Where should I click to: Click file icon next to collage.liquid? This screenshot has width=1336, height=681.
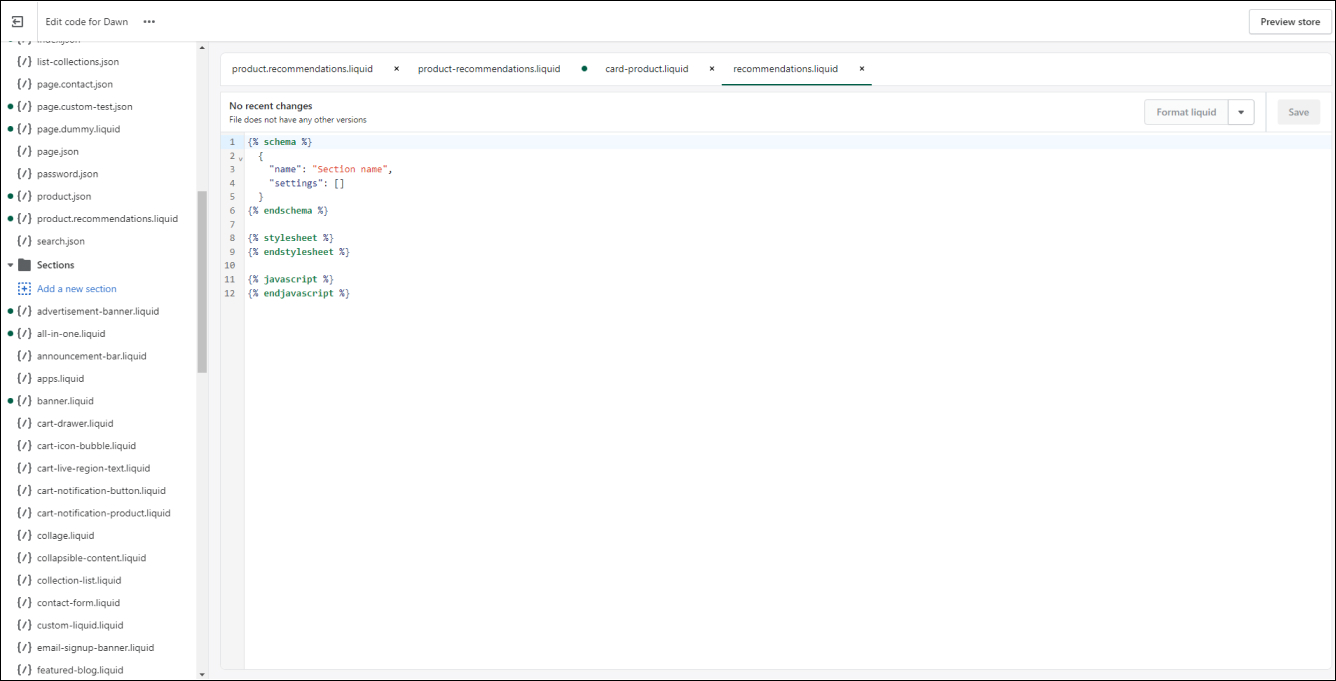coord(24,536)
